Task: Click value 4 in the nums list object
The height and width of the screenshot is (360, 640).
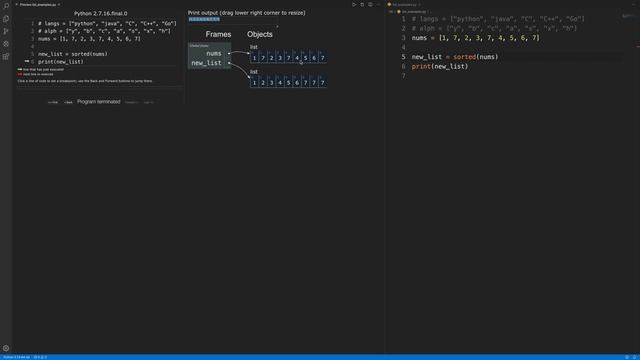Action: [297, 58]
